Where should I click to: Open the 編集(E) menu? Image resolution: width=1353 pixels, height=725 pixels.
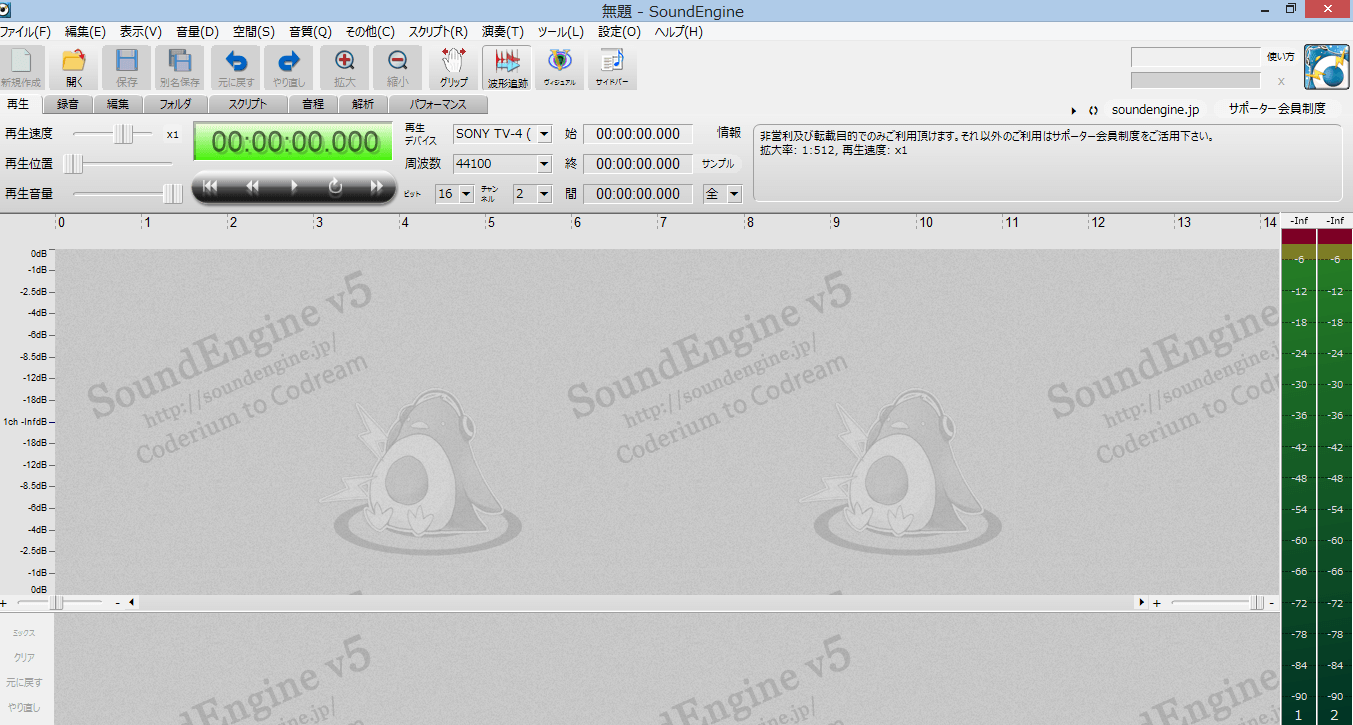point(85,32)
